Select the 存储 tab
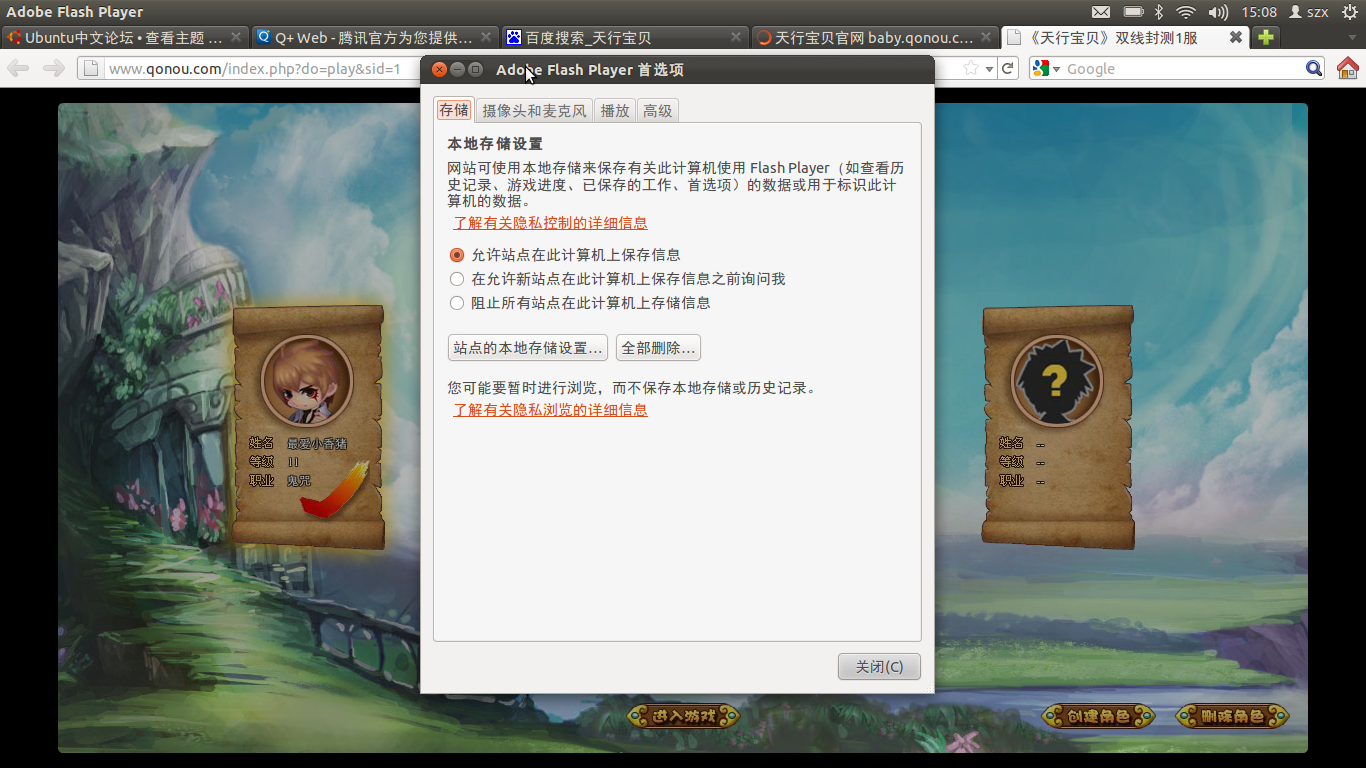 click(x=454, y=110)
